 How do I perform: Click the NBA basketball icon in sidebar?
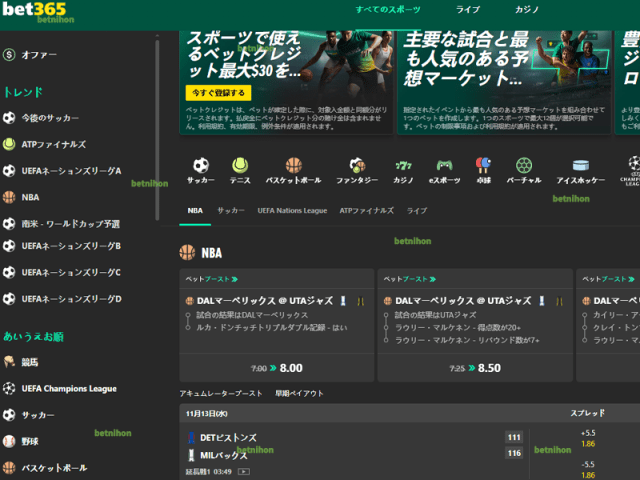click(9, 197)
